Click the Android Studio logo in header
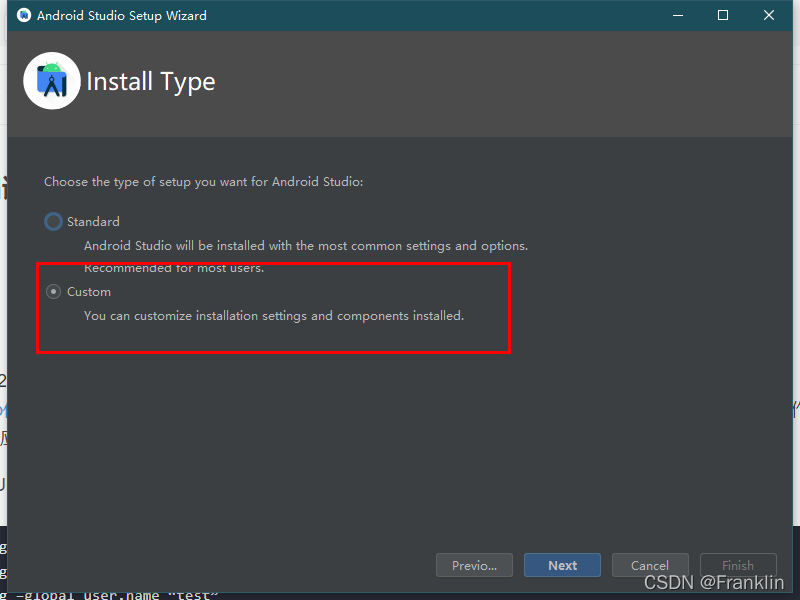Image resolution: width=800 pixels, height=600 pixels. click(52, 81)
